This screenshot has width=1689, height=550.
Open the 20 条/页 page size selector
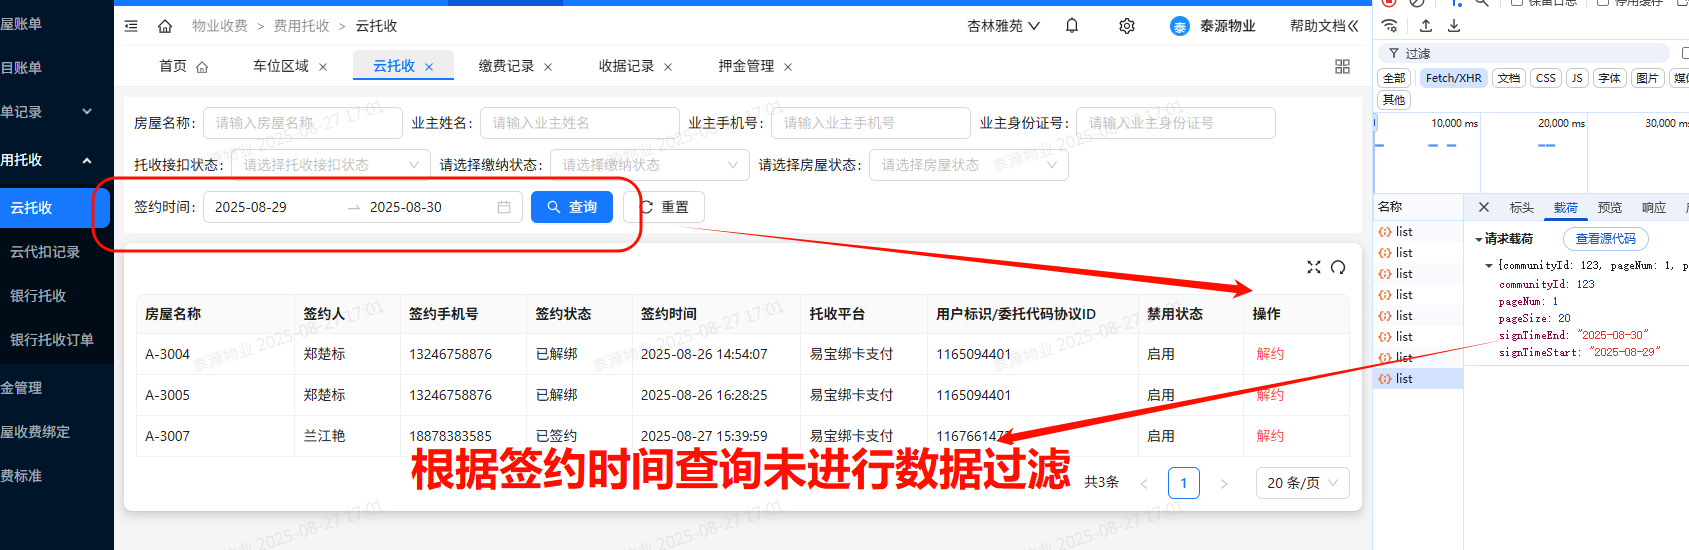coord(1301,483)
